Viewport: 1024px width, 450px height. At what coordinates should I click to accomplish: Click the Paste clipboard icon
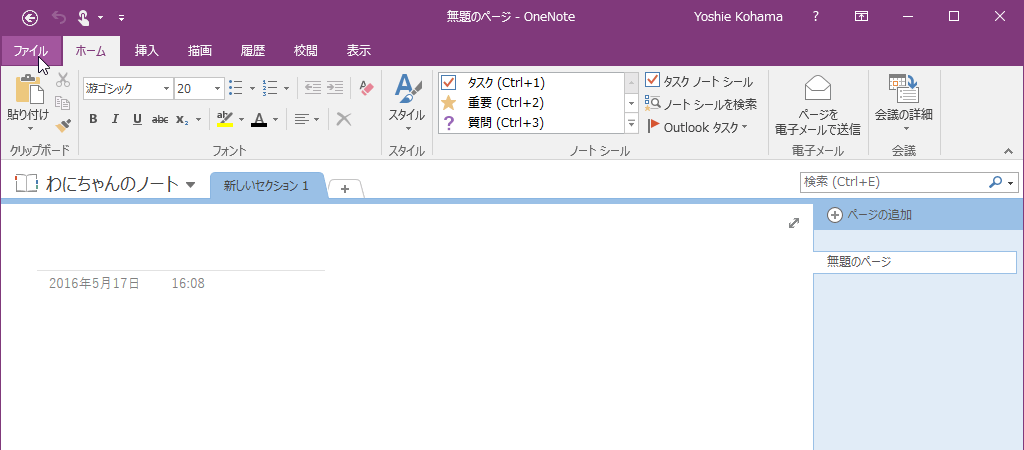[29, 89]
